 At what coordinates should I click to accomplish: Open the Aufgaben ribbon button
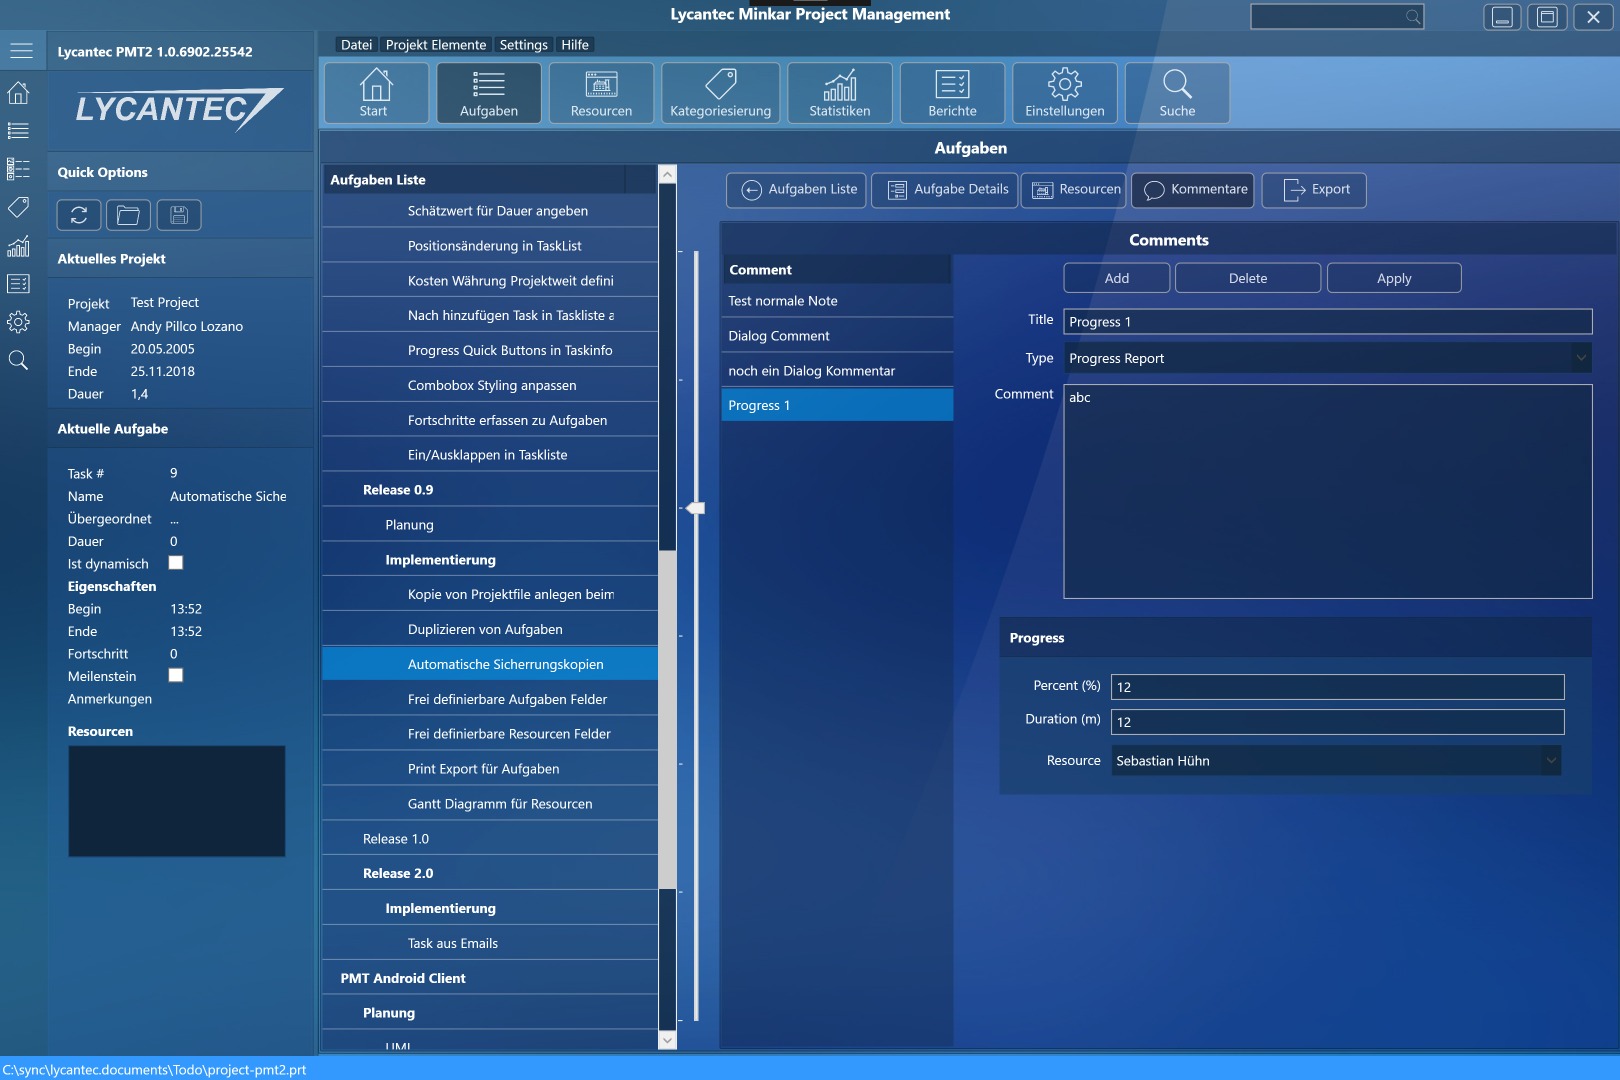coord(489,93)
